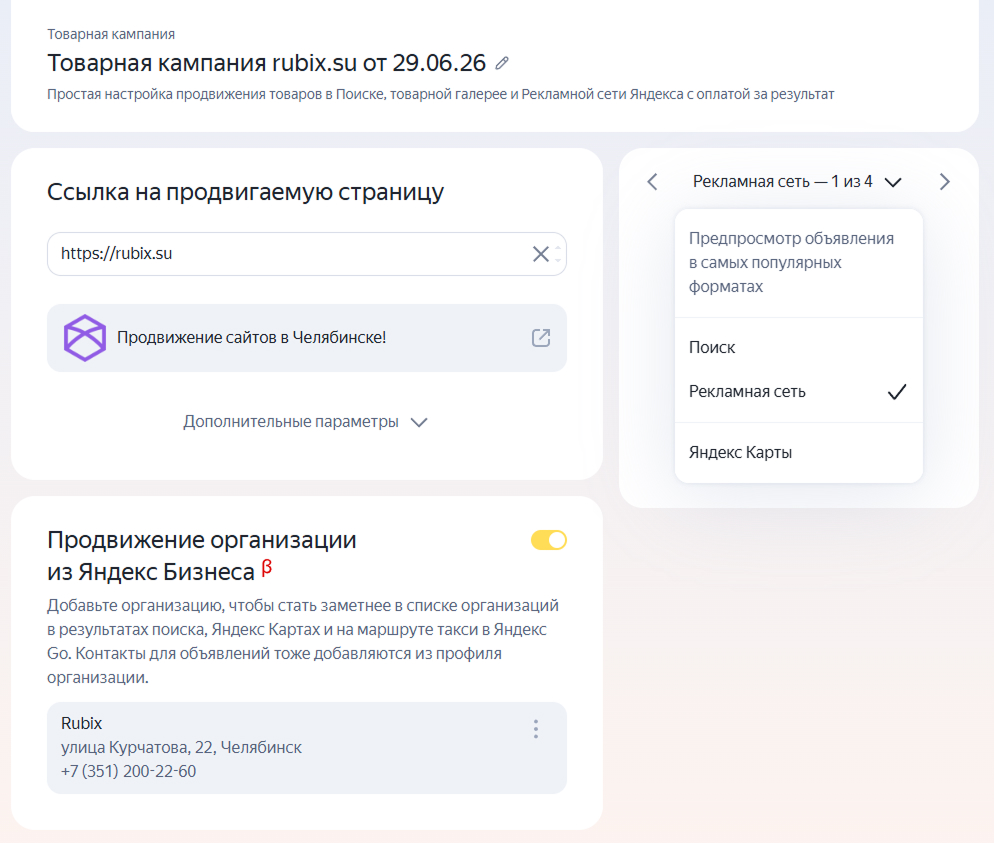The image size is (994, 843).
Task: Click the campaign title text
Action: [266, 63]
